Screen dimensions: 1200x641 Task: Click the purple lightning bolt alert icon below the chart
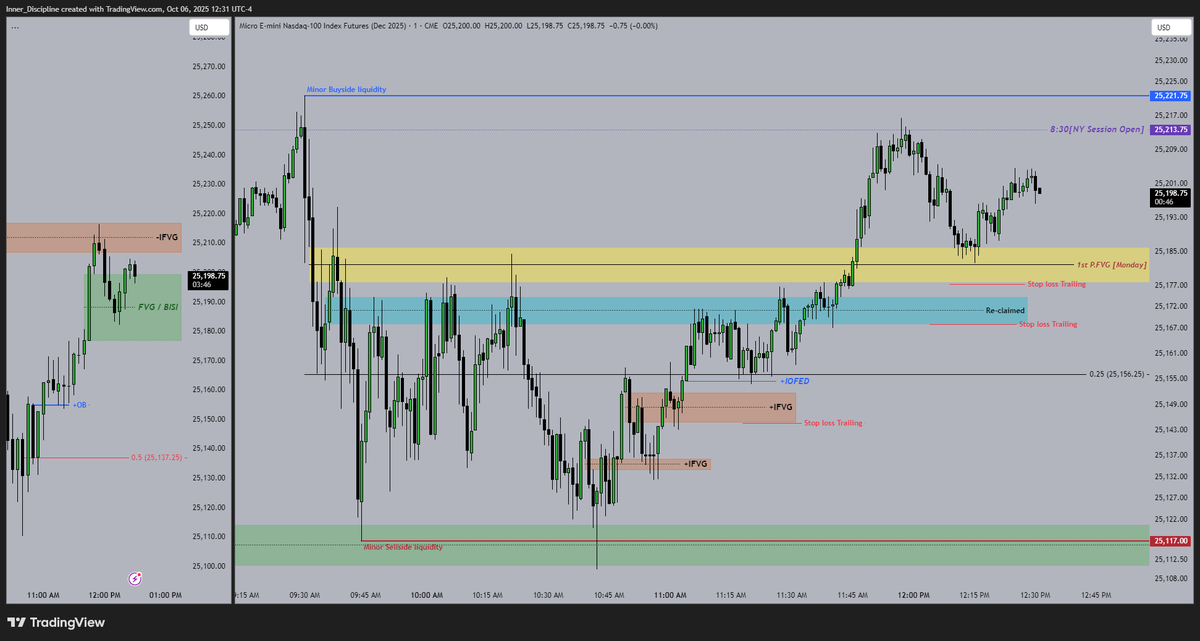click(133, 578)
